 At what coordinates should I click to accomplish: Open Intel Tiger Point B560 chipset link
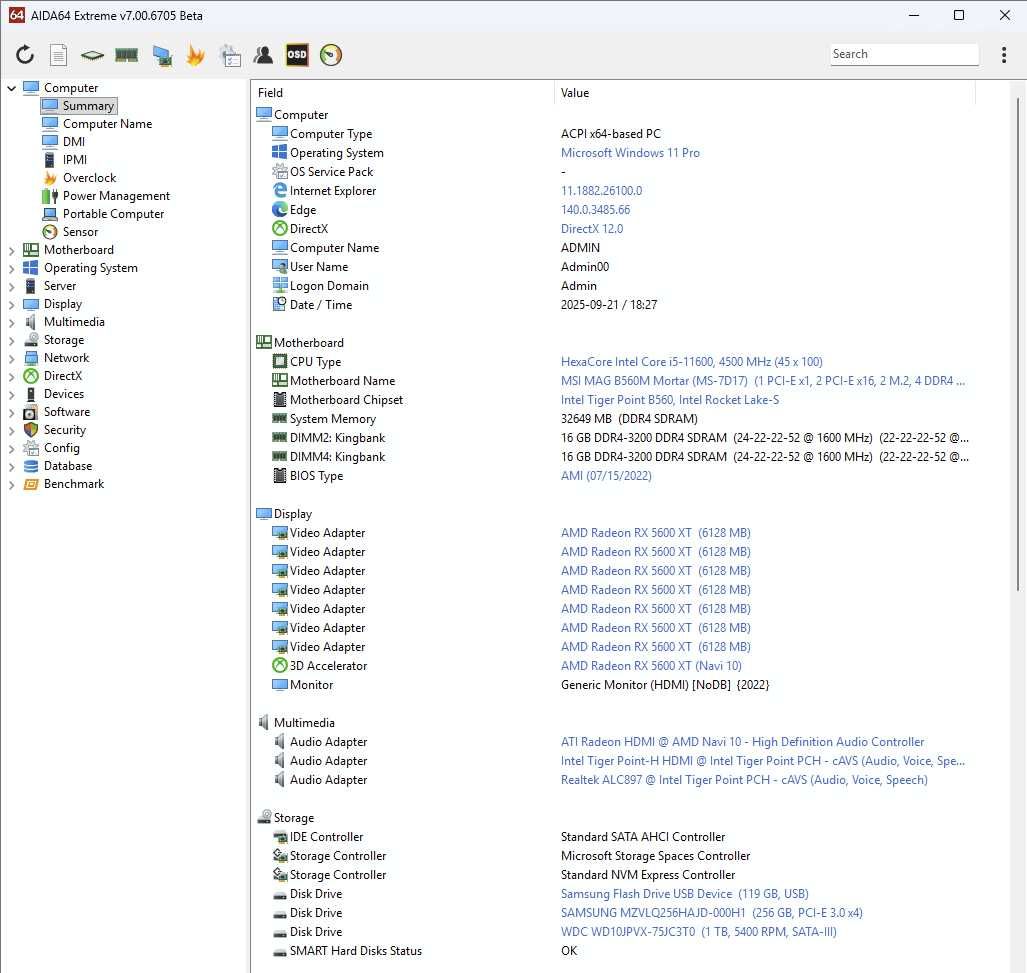click(x=670, y=399)
